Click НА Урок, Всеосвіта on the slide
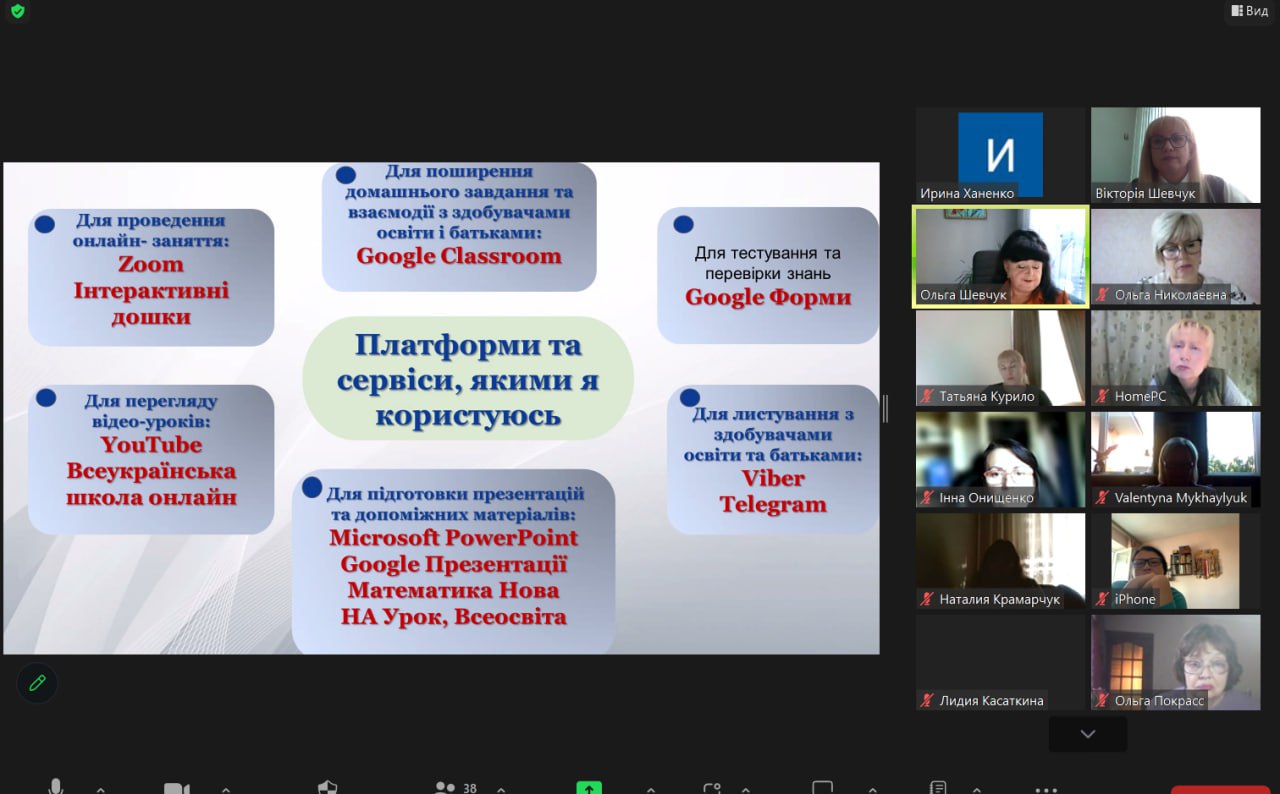The width and height of the screenshot is (1280, 794). pyautogui.click(x=454, y=617)
